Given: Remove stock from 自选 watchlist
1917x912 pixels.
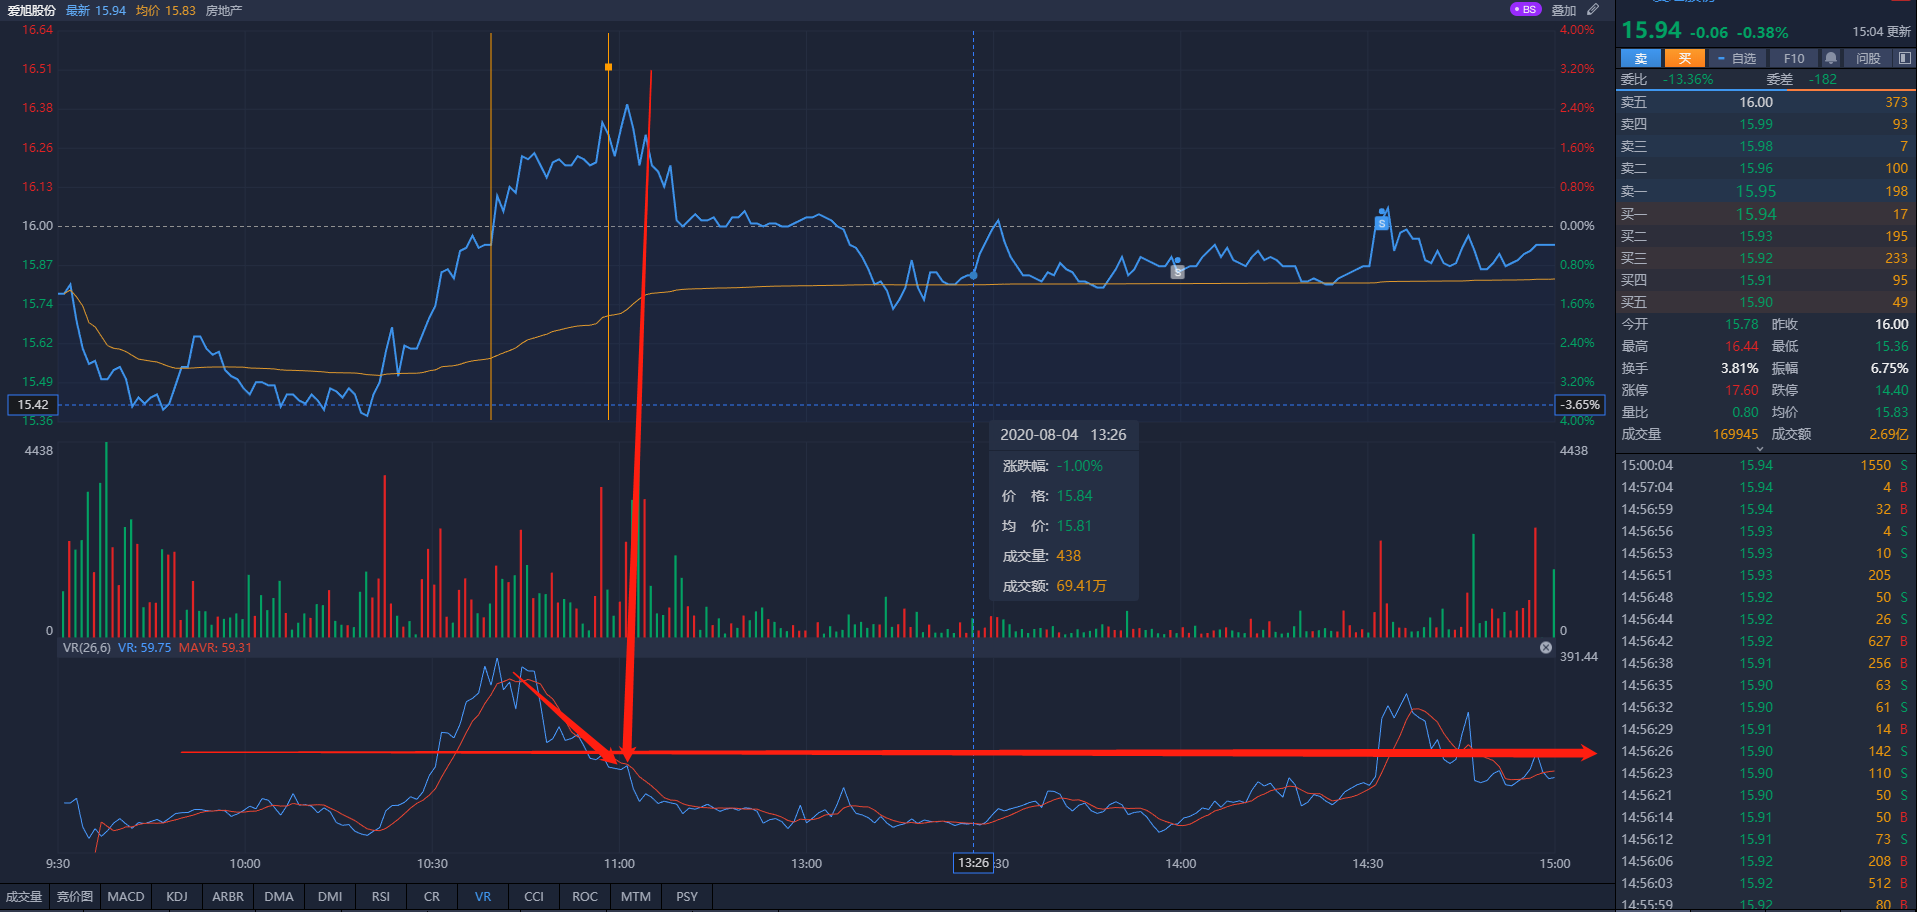Looking at the screenshot, I should pyautogui.click(x=1737, y=58).
